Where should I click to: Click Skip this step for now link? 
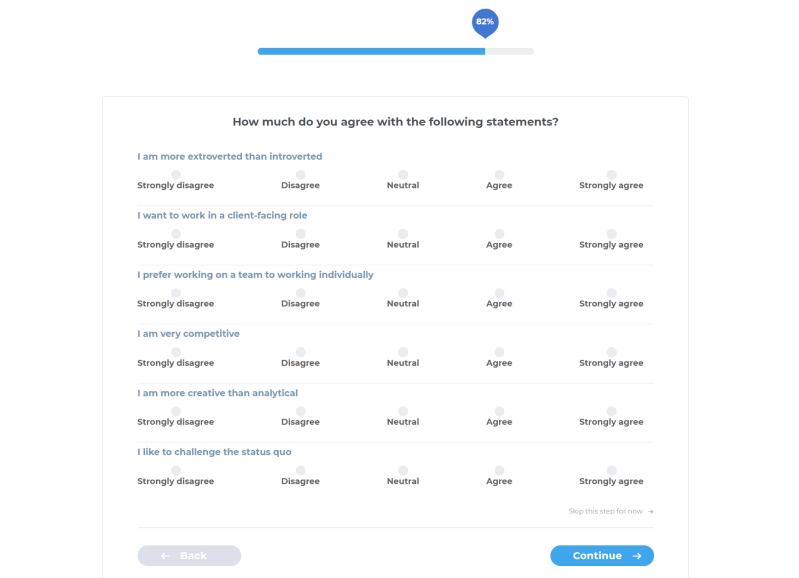tap(606, 511)
